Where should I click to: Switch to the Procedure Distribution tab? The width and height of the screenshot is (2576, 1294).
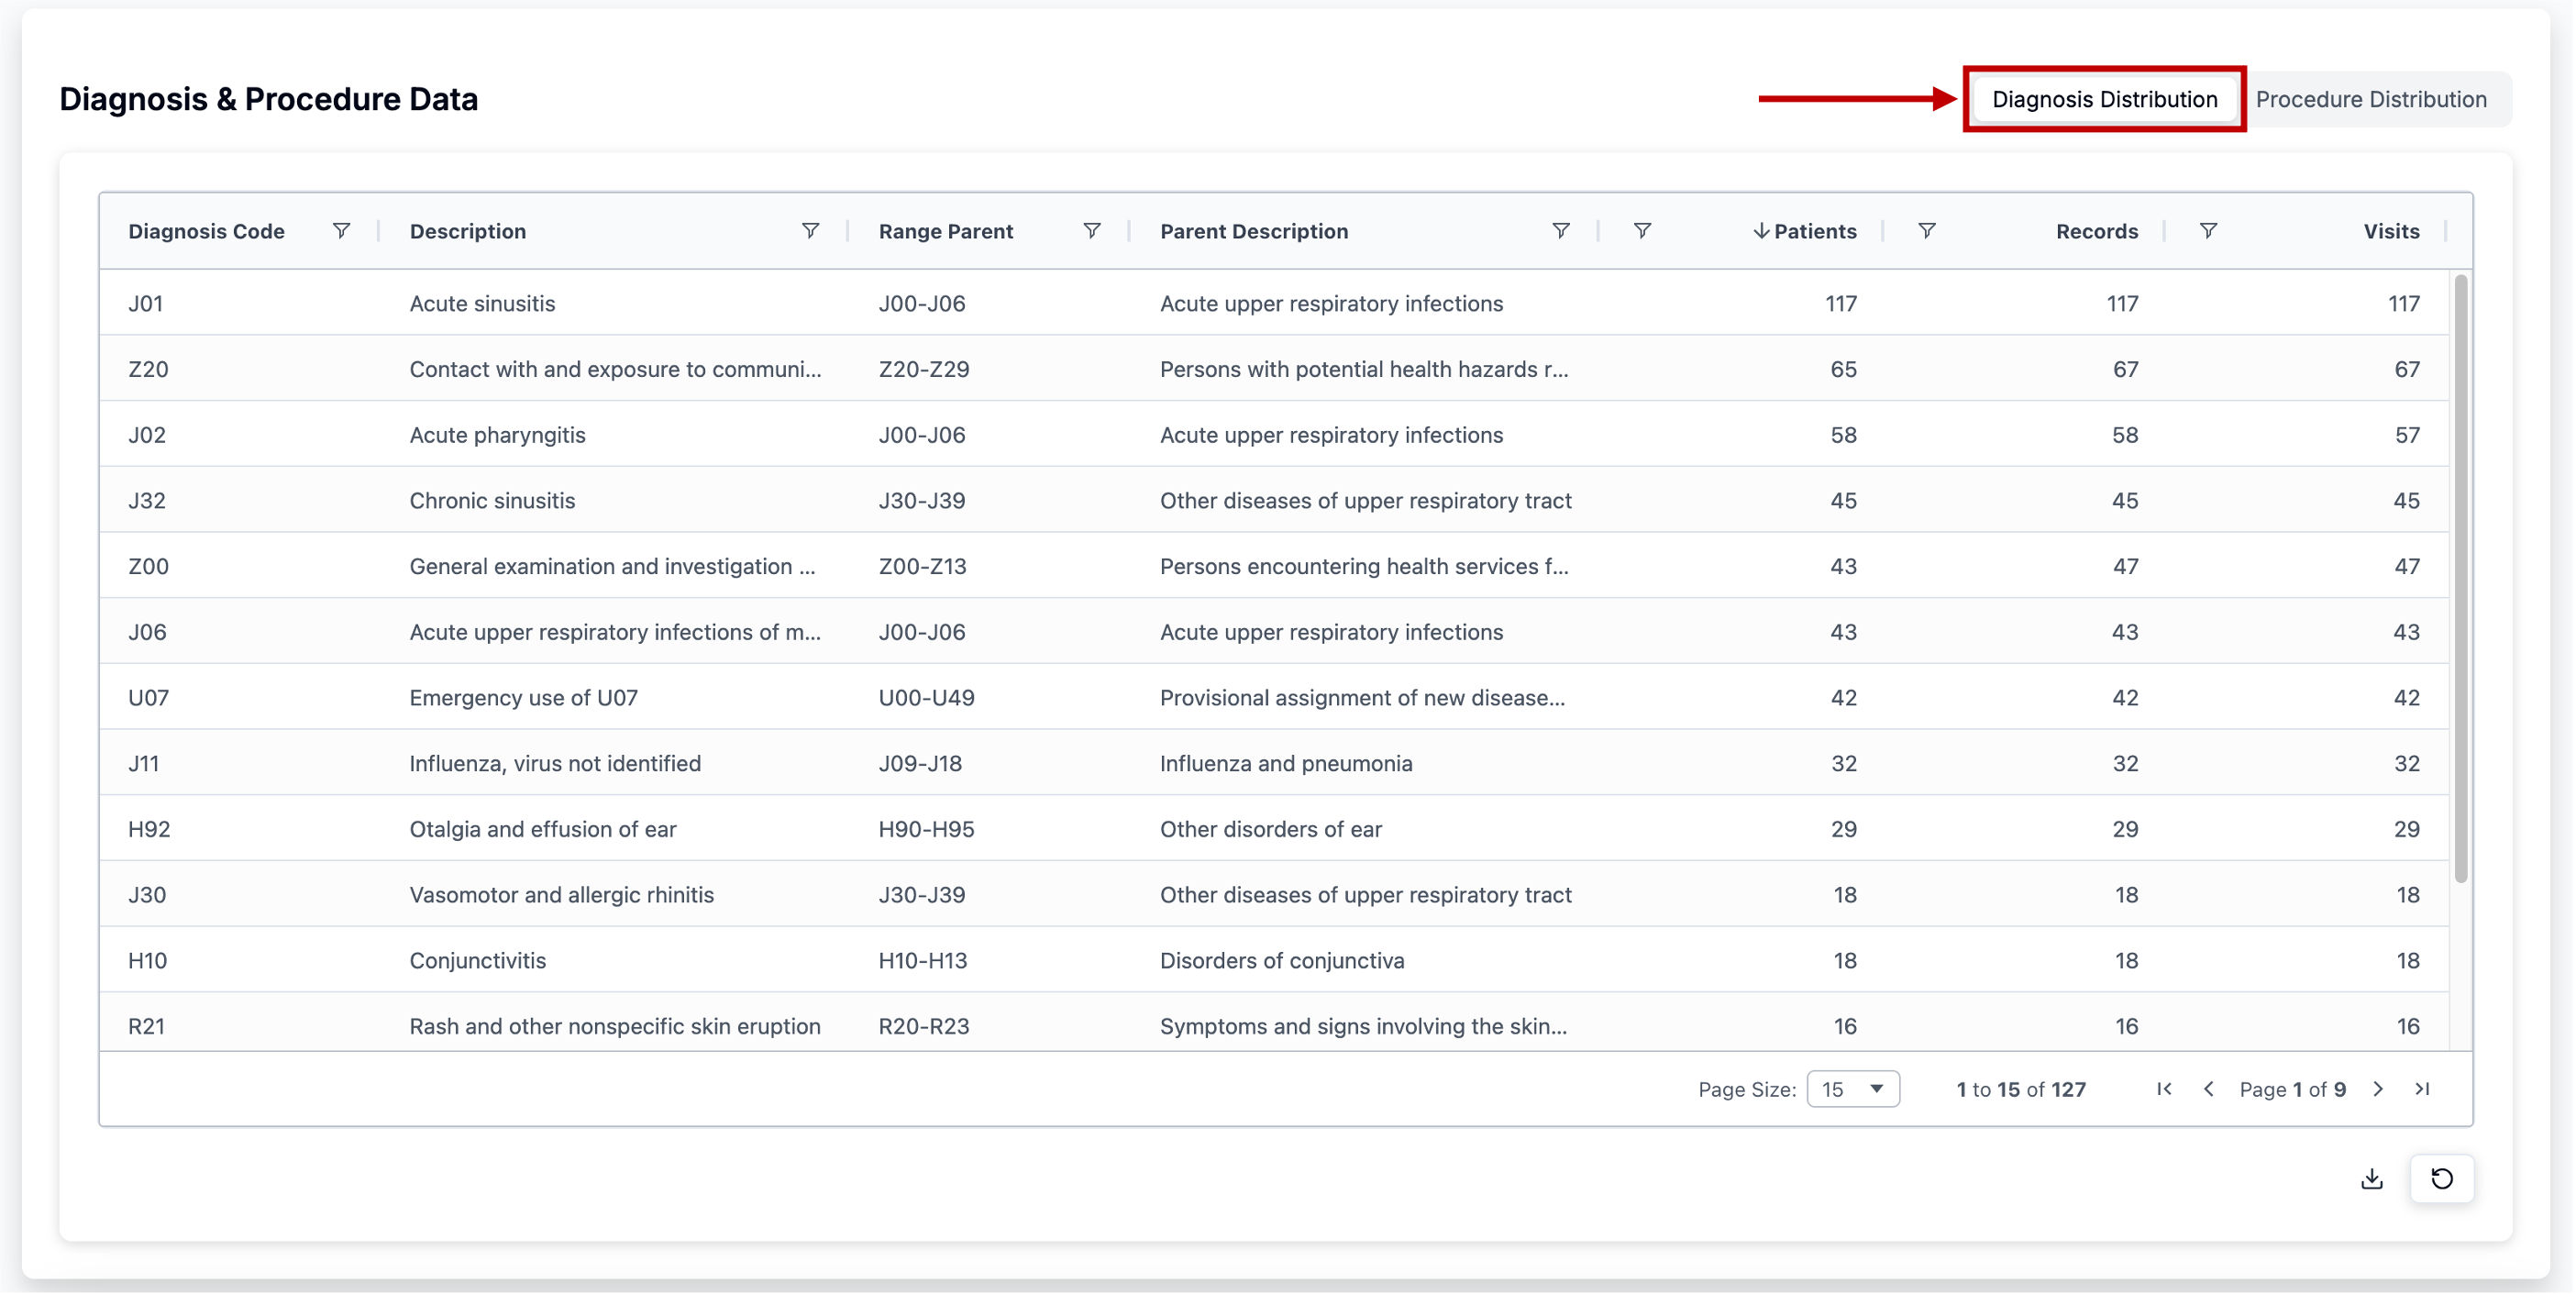tap(2370, 99)
